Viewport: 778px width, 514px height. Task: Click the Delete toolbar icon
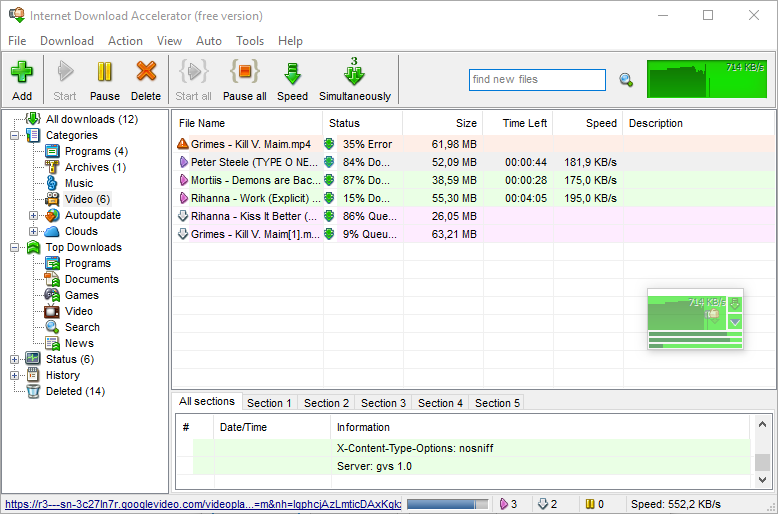[146, 74]
